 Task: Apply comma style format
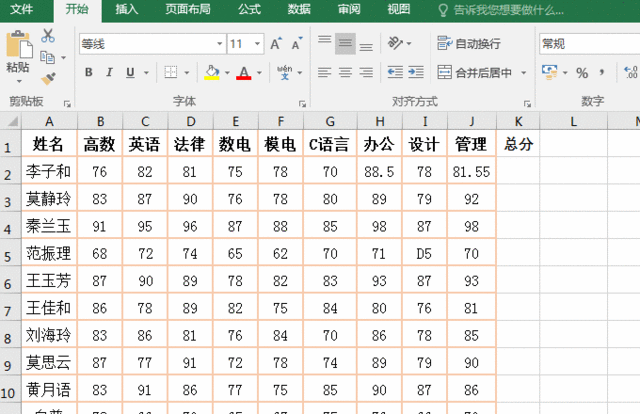coord(602,73)
